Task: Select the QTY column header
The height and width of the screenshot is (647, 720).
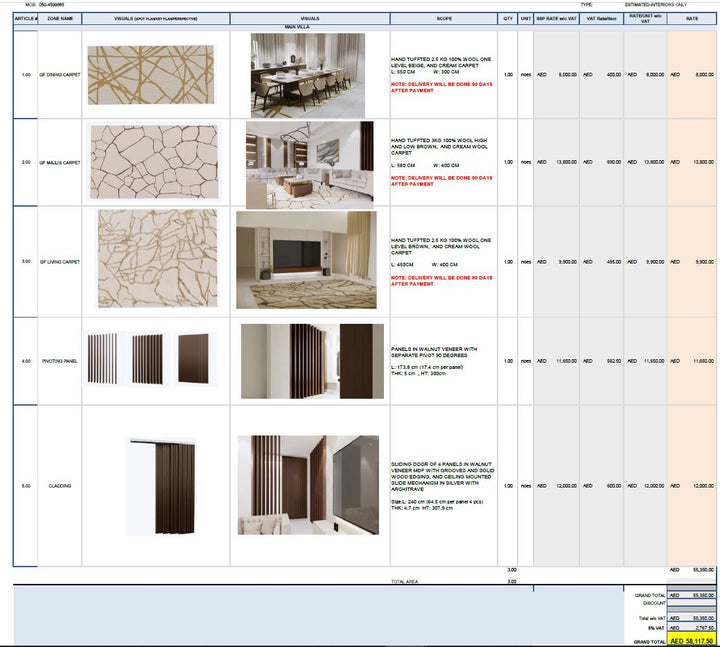Action: 508,18
